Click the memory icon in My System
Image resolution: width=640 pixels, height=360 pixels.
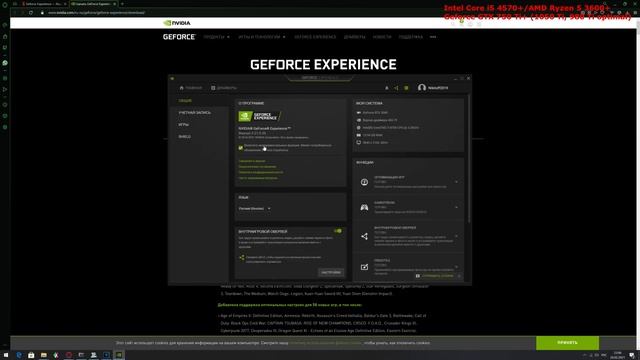click(x=358, y=135)
